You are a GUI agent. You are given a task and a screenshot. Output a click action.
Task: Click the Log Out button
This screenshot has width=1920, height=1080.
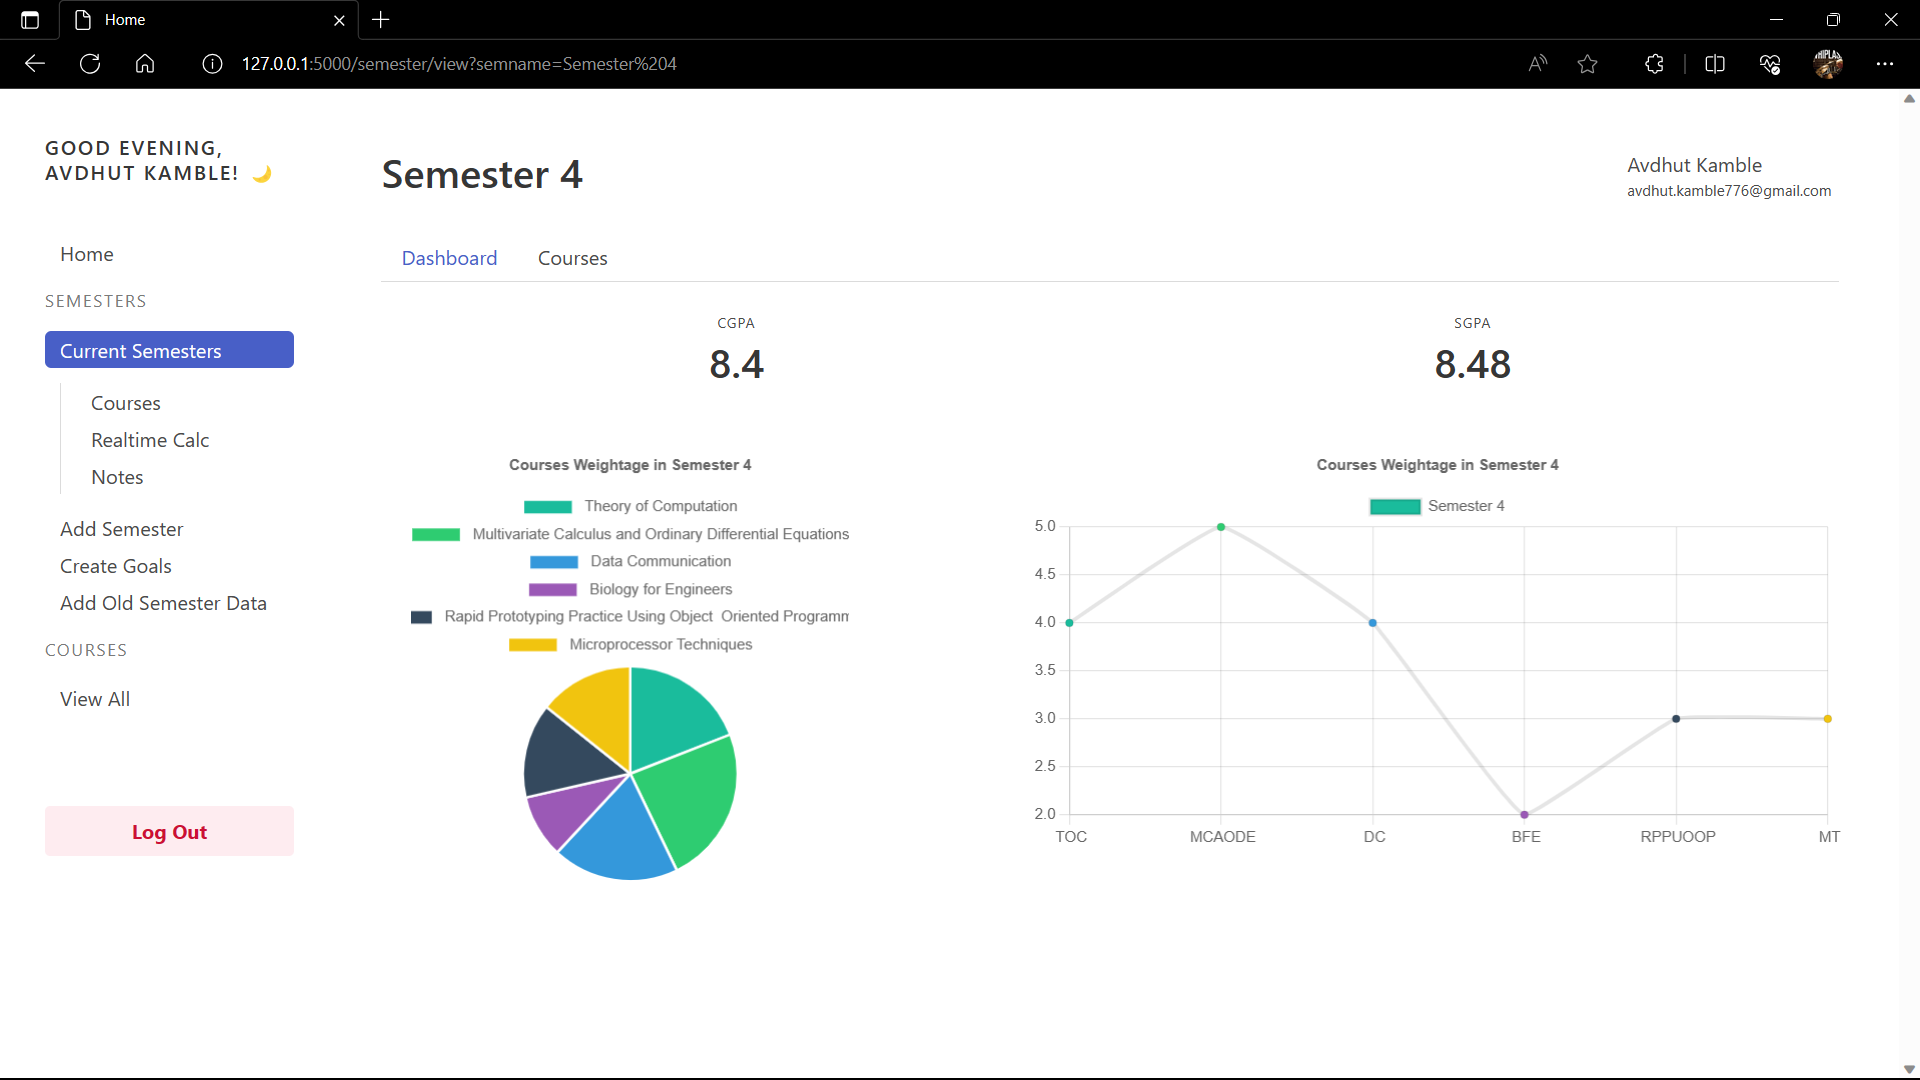click(168, 831)
